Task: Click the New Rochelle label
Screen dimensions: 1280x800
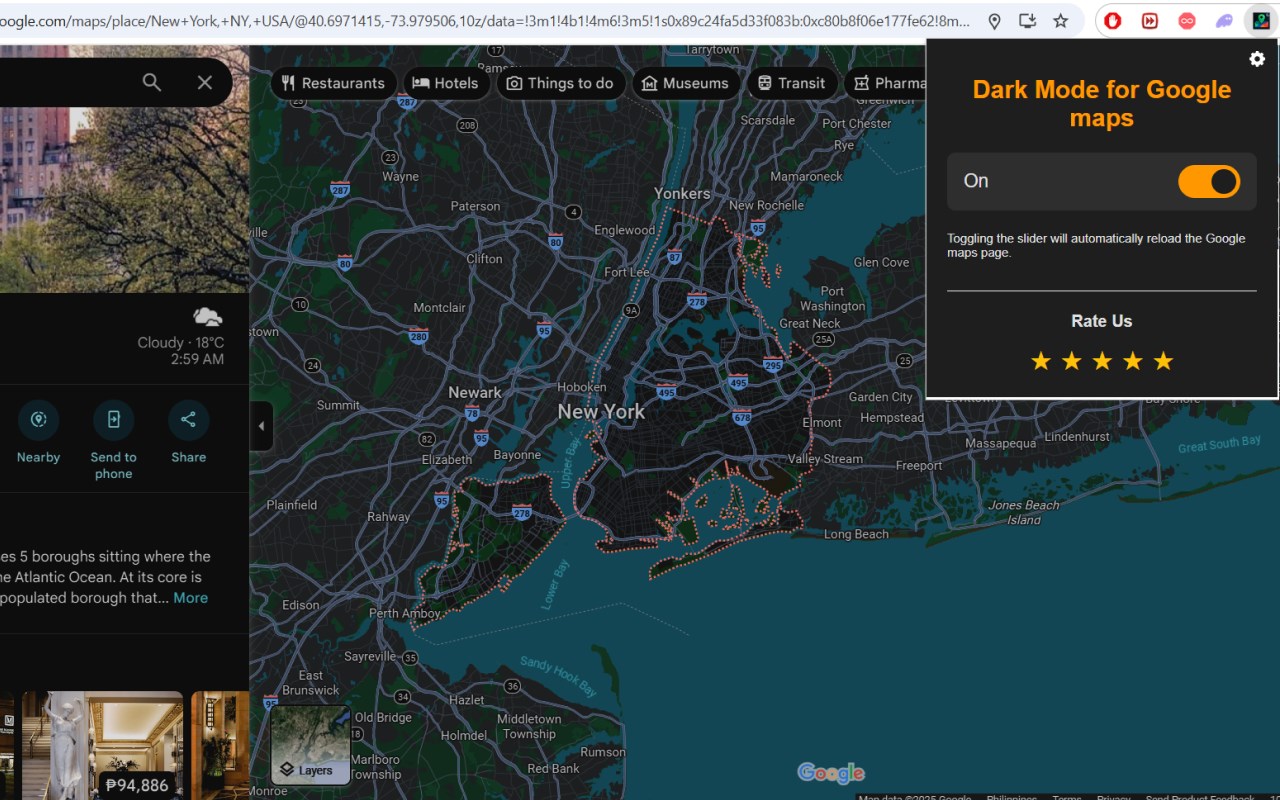Action: 767,206
